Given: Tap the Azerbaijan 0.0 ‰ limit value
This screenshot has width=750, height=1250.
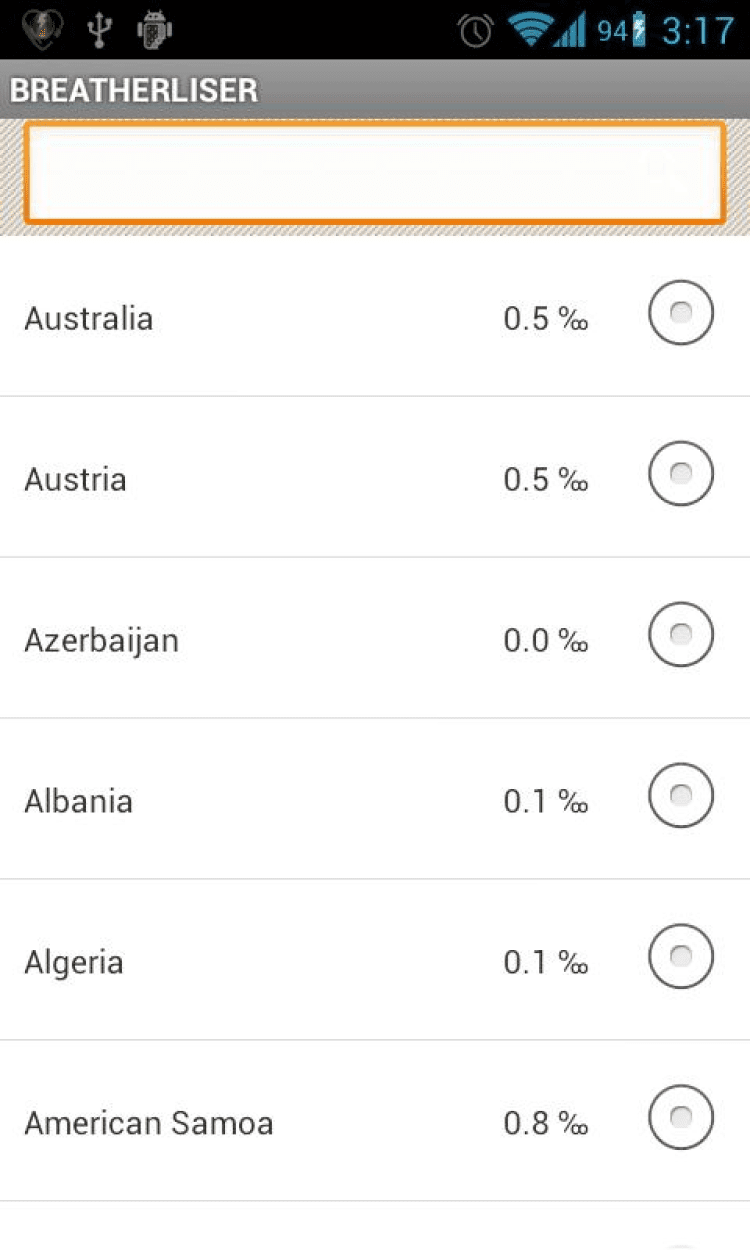Looking at the screenshot, I should click(545, 640).
